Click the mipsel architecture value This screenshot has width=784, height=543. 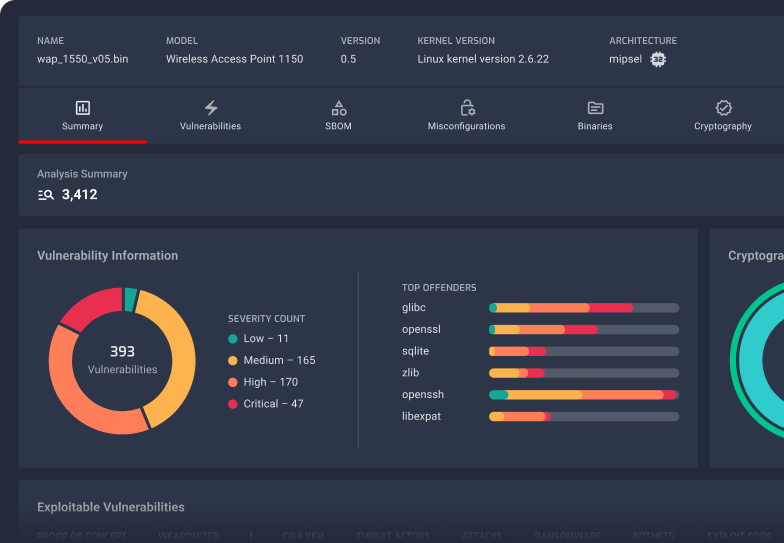tap(626, 59)
